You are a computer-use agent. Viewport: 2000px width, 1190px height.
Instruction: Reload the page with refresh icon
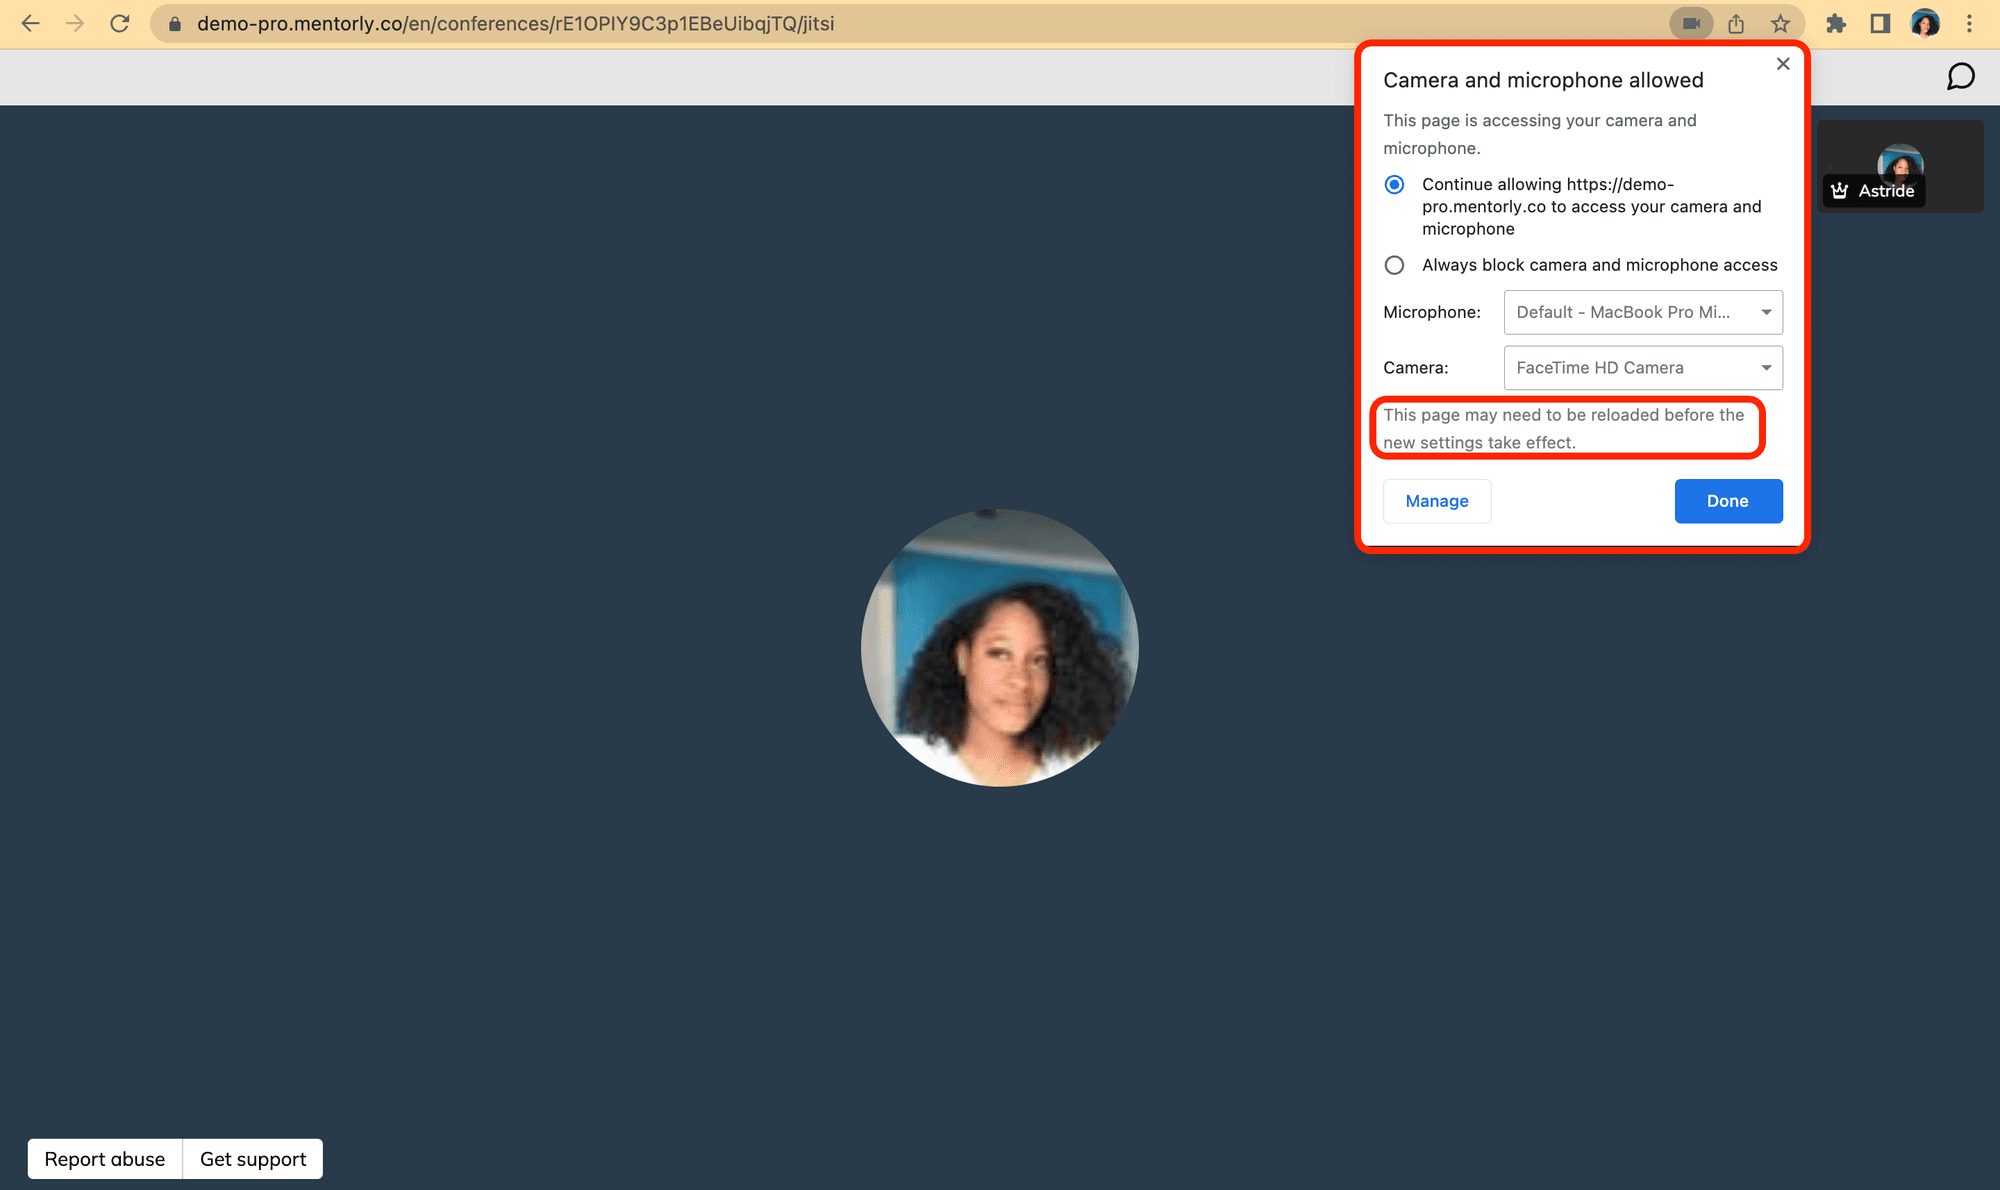[119, 23]
